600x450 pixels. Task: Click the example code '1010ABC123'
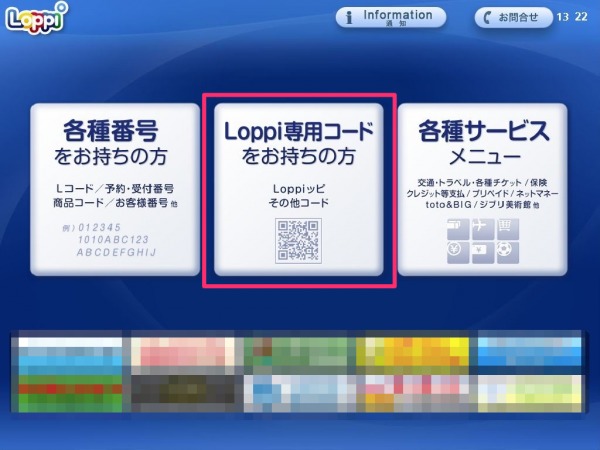(113, 240)
